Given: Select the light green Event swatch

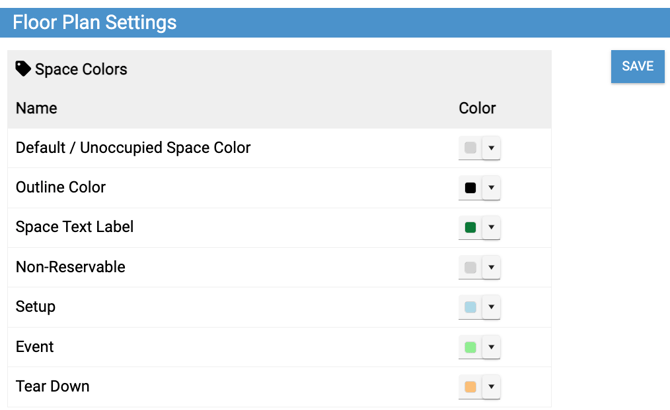Looking at the screenshot, I should pos(470,347).
